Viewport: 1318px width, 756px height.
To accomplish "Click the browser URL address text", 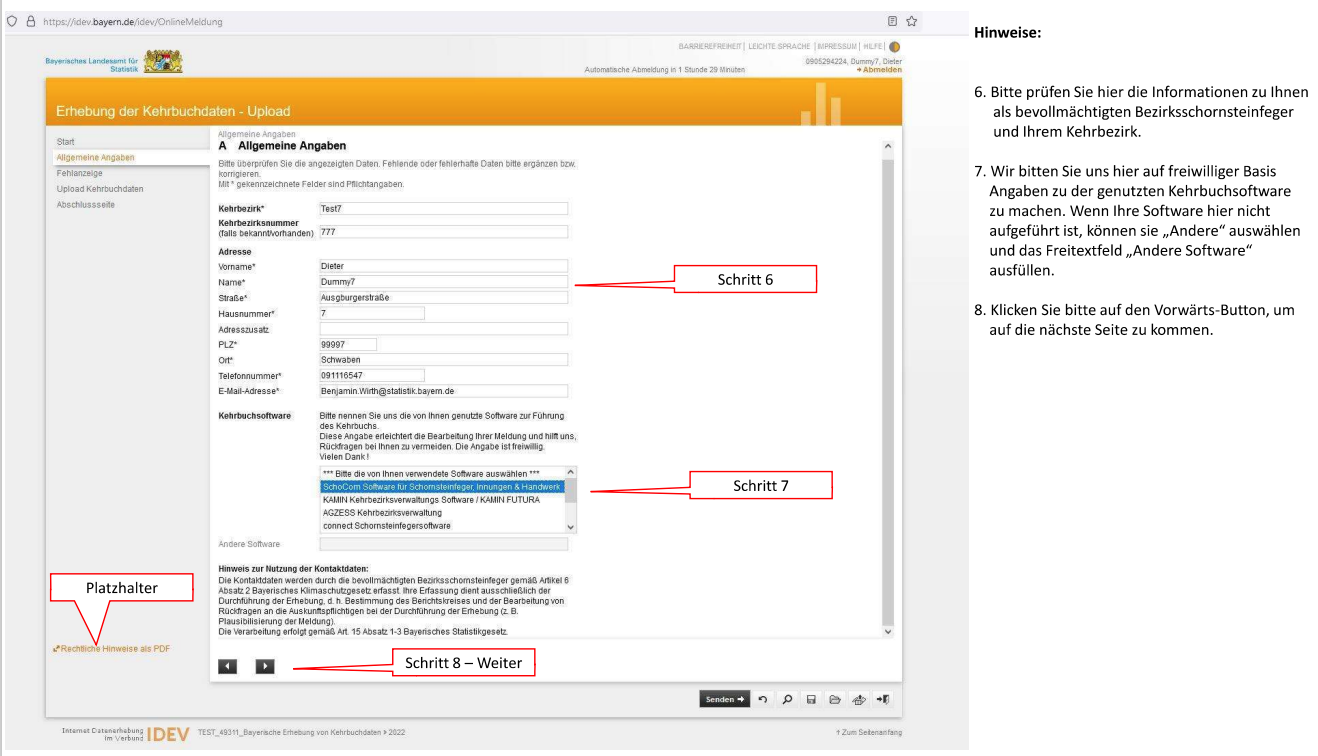I will click(x=133, y=21).
